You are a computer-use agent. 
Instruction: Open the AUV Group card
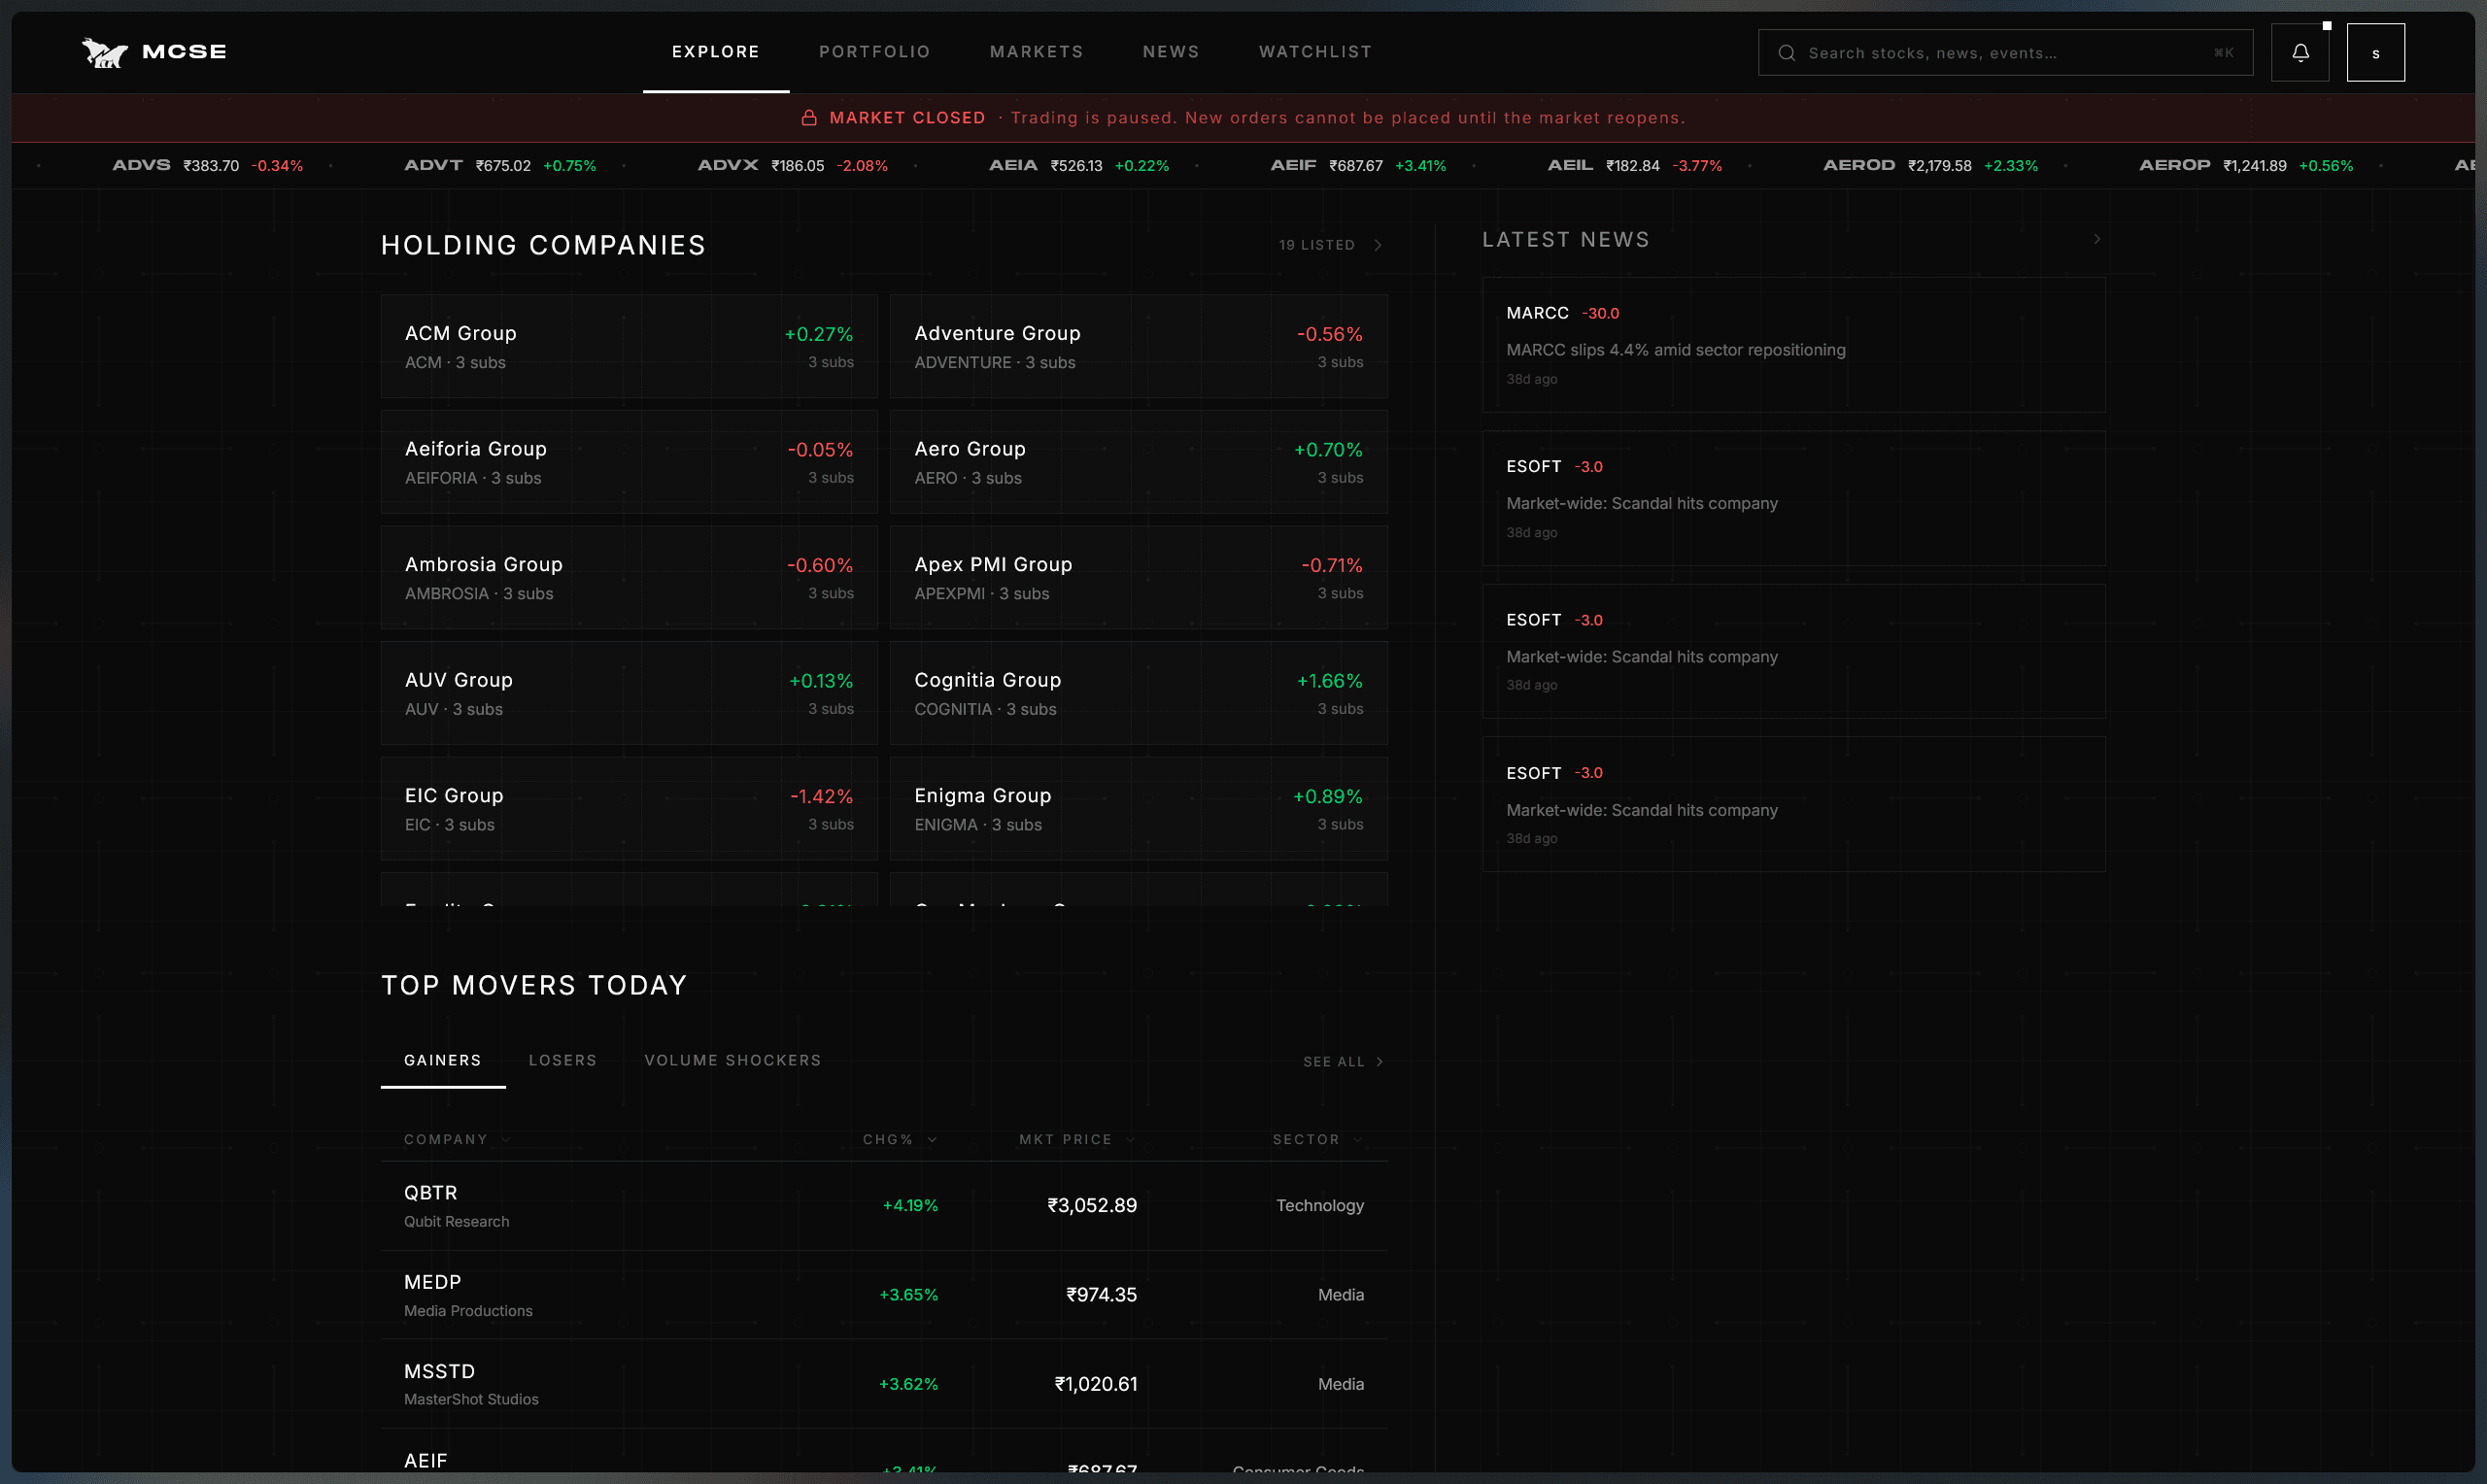629,693
